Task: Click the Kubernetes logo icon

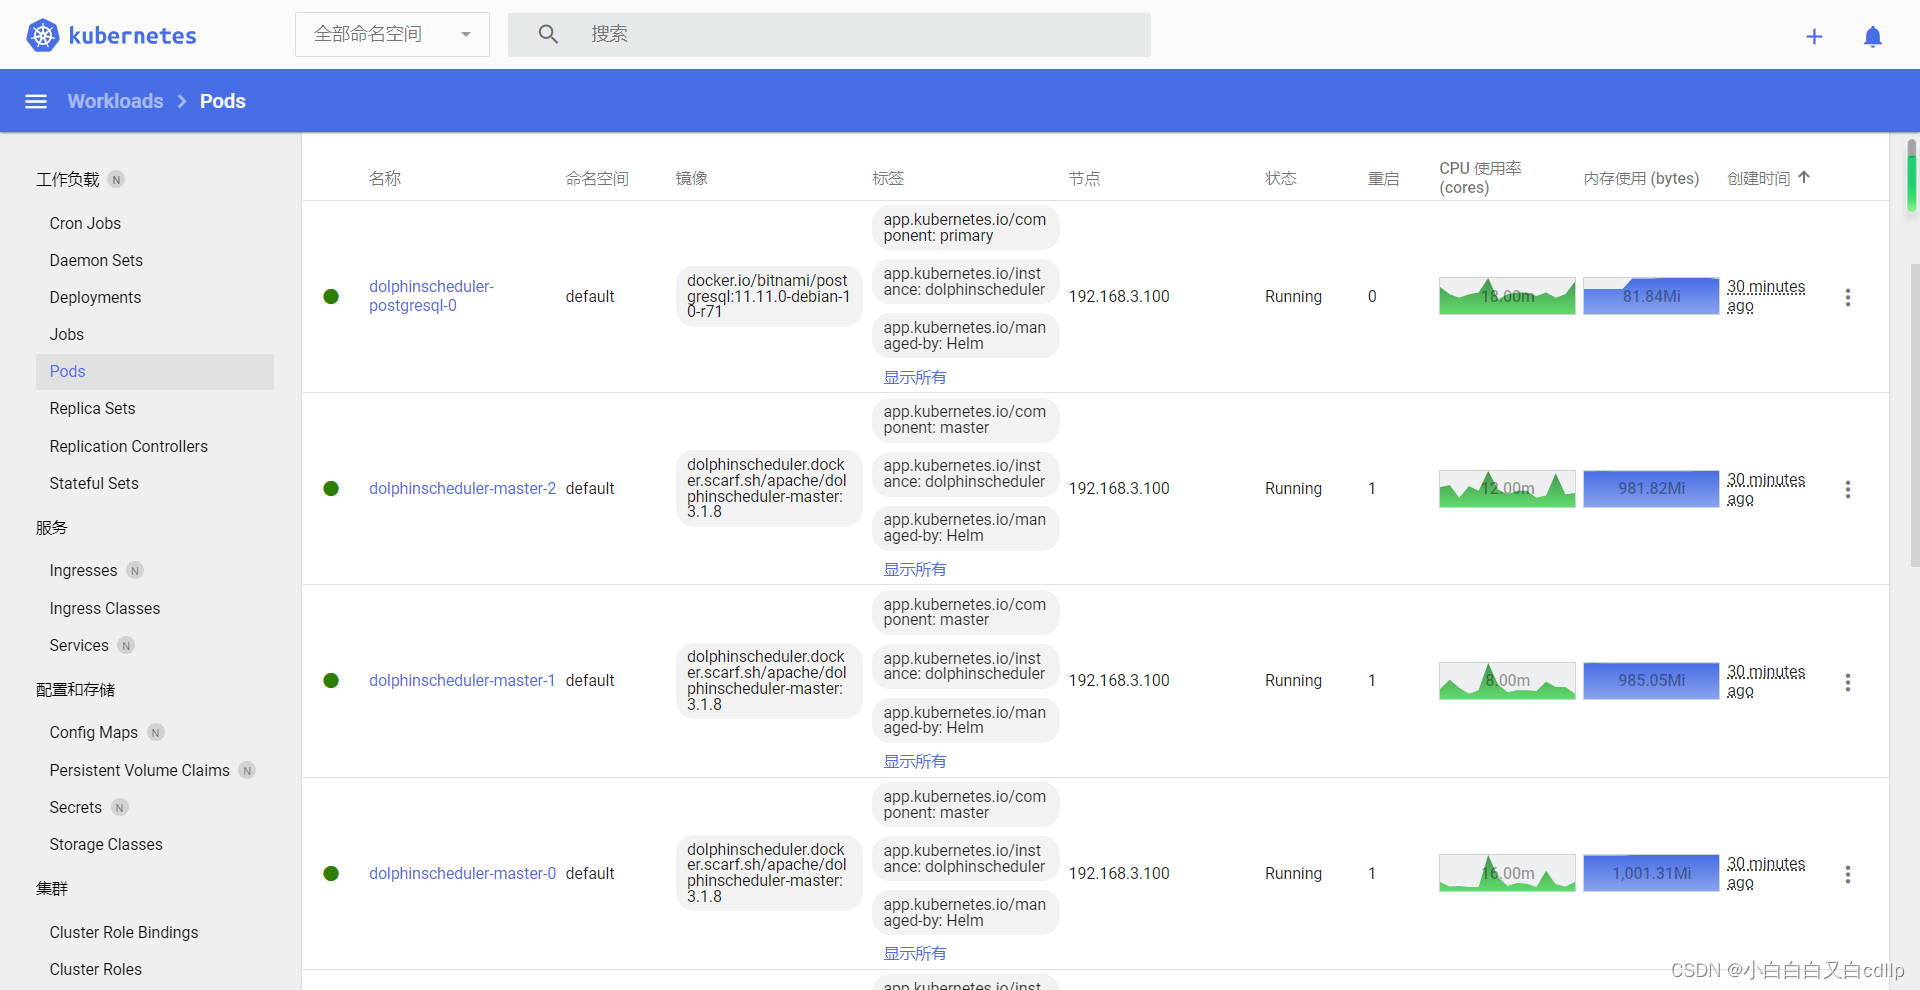Action: tap(42, 36)
